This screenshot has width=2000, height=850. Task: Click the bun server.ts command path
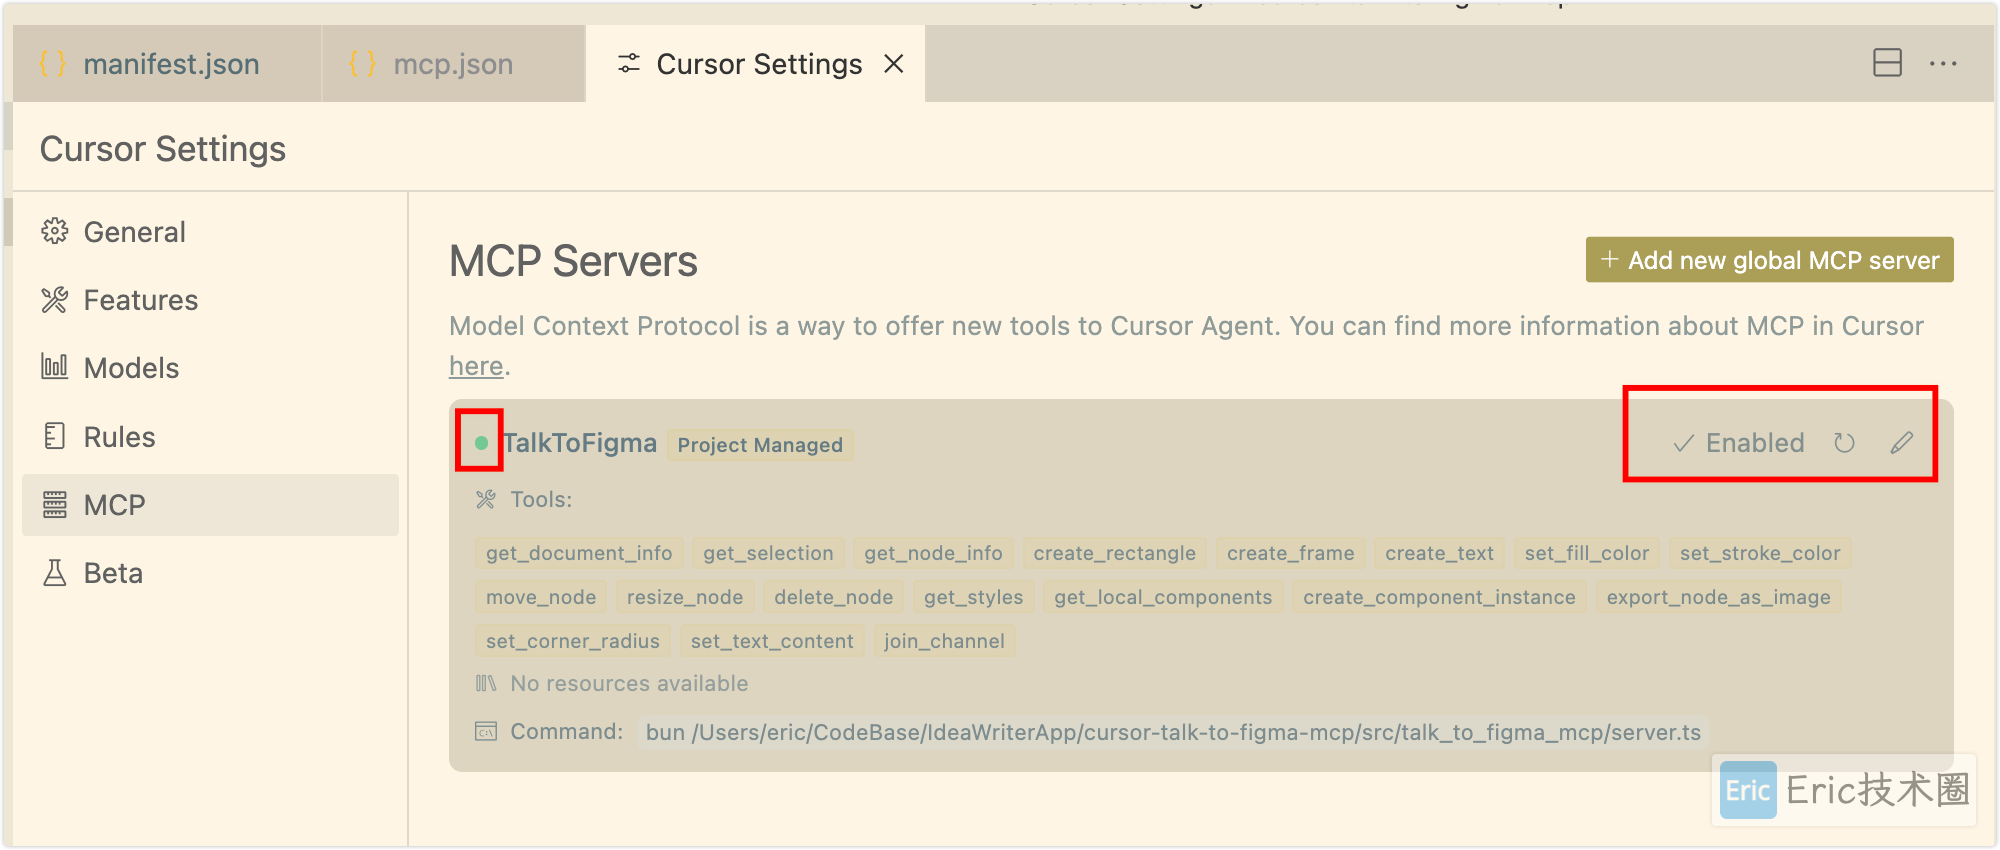[x=1173, y=732]
